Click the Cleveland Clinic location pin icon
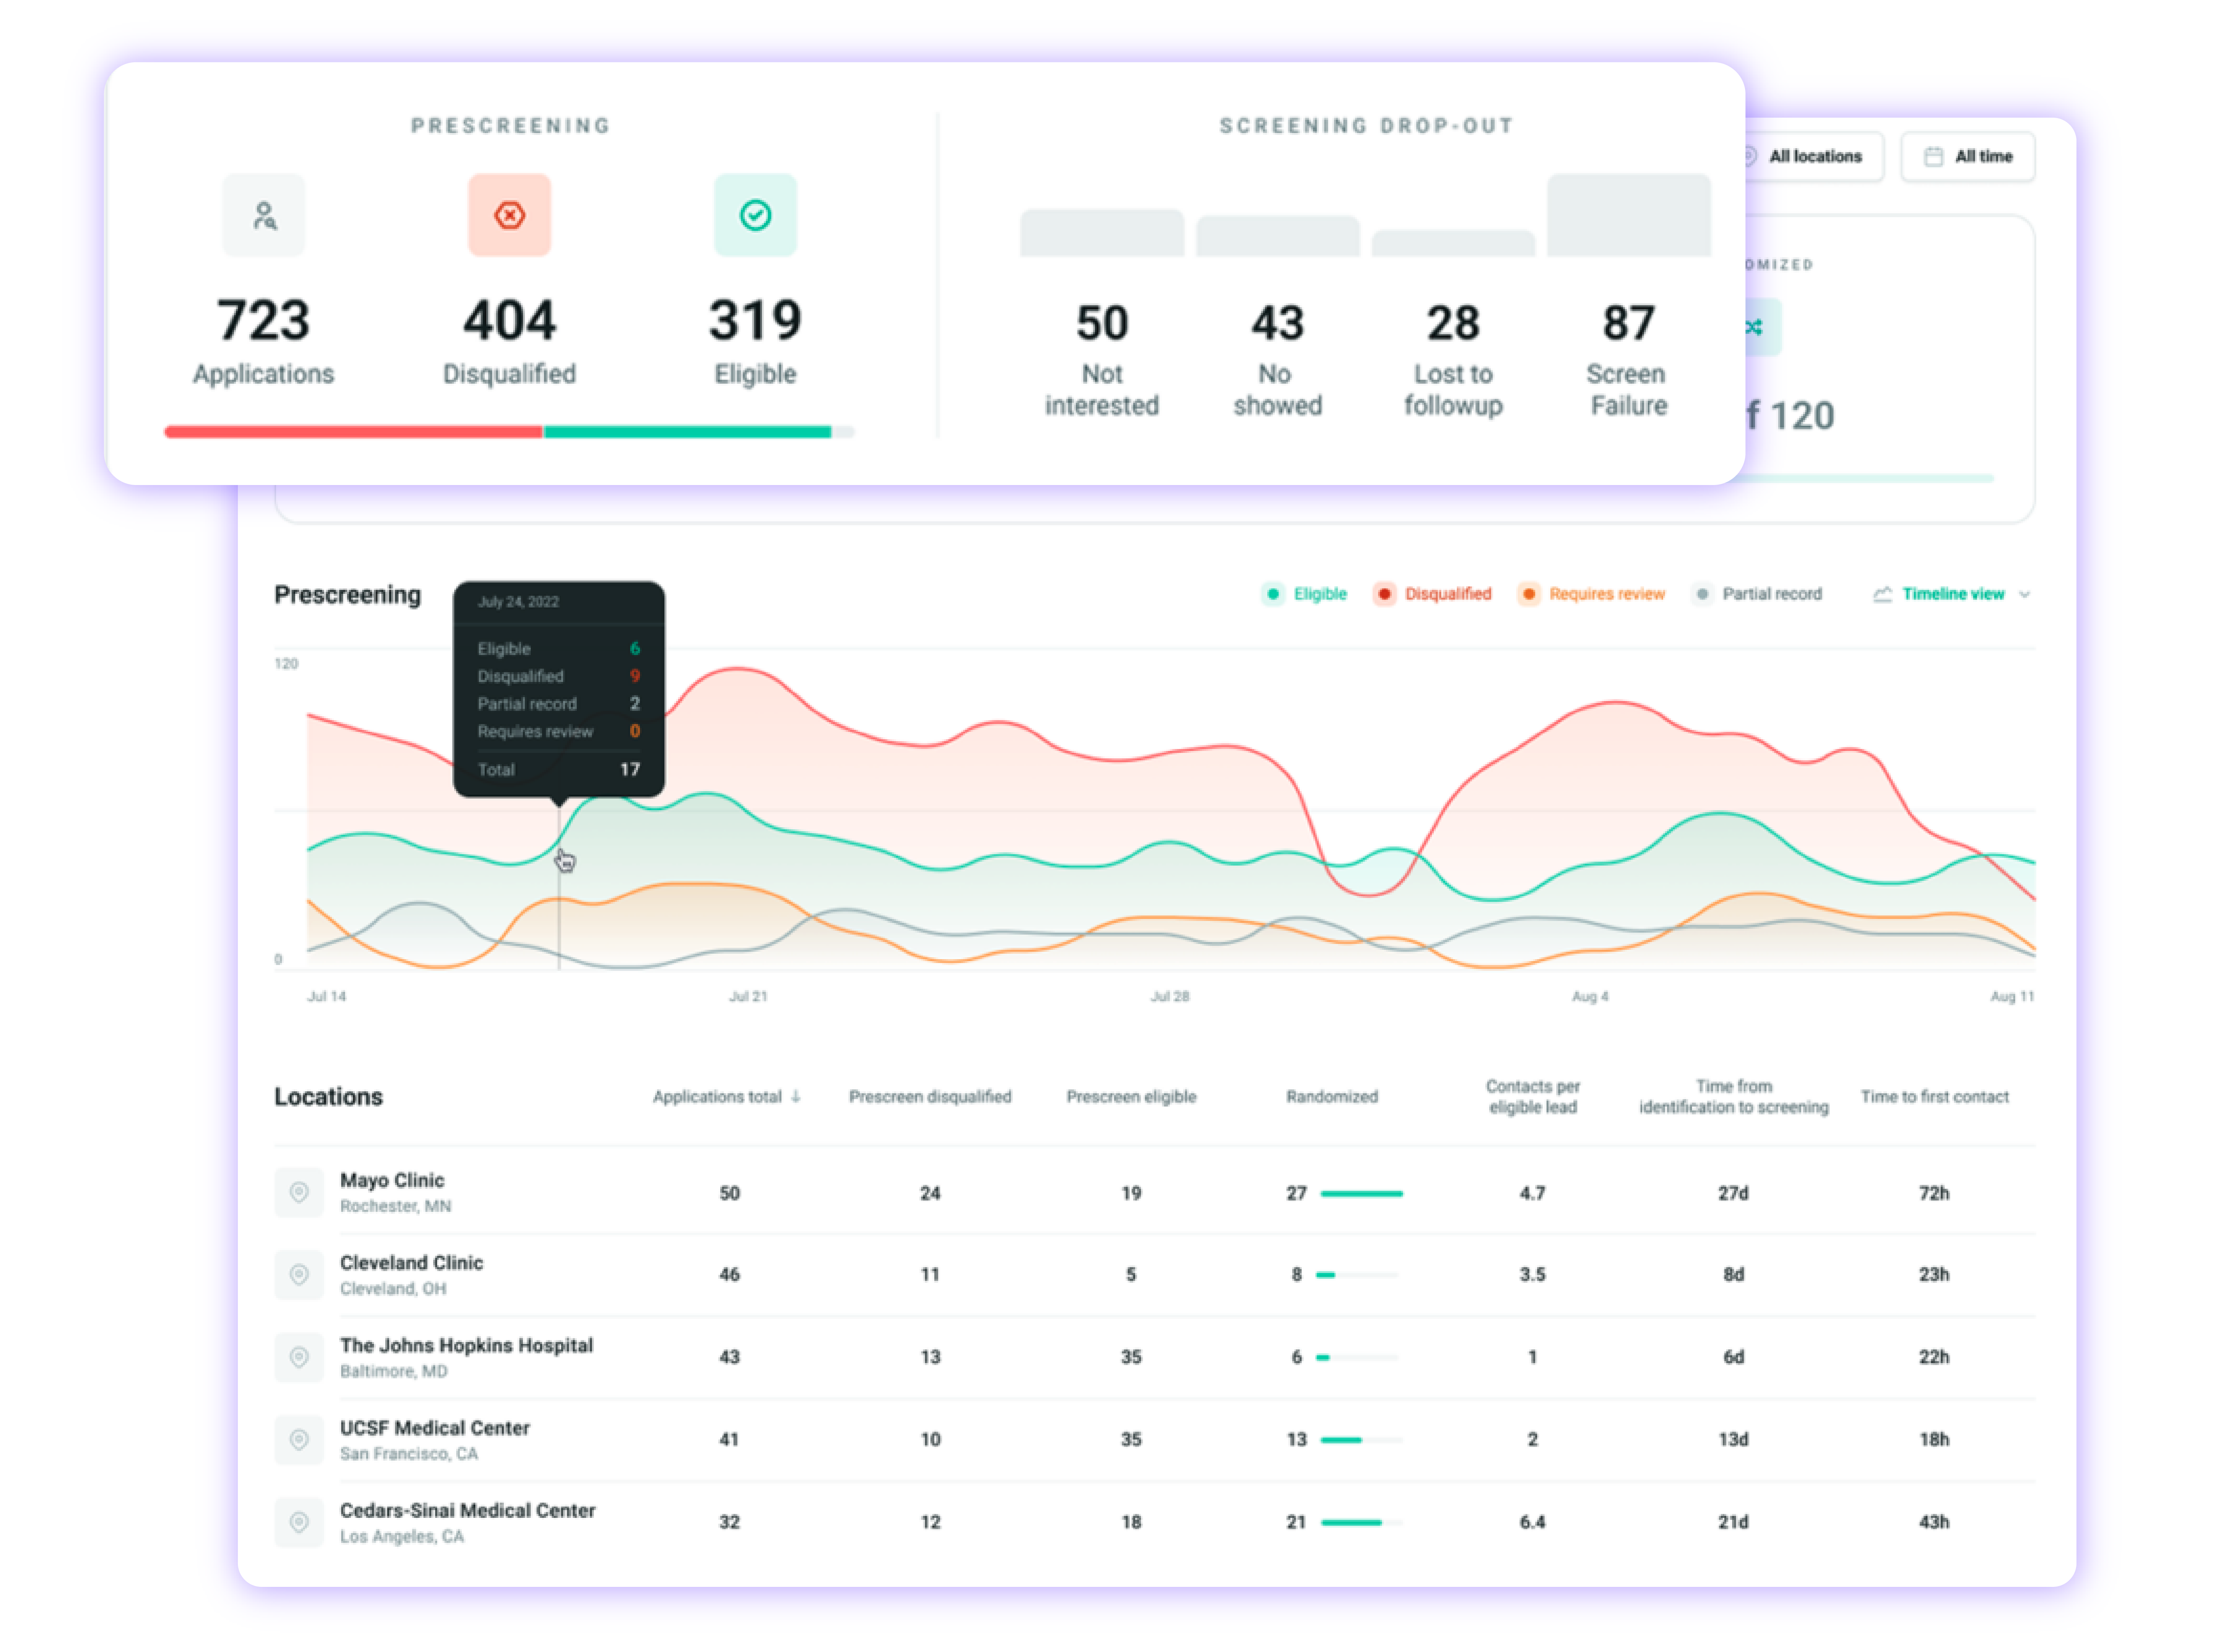The width and height of the screenshot is (2218, 1652). [x=299, y=1274]
